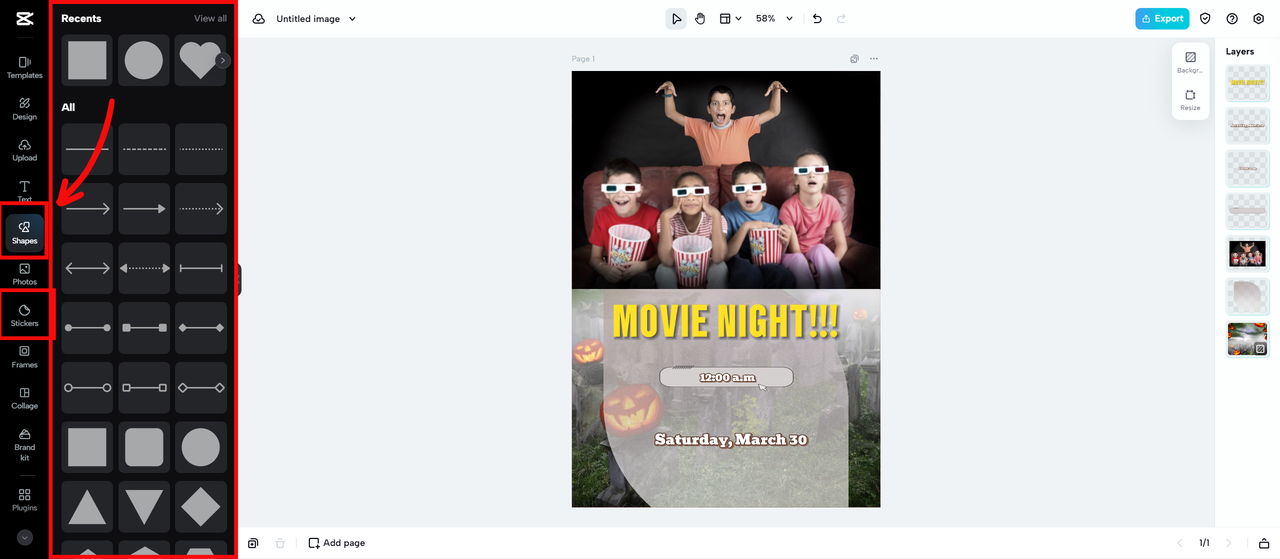Viewport: 1280px width, 559px height.
Task: Open Page 1 more options menu
Action: pos(874,59)
